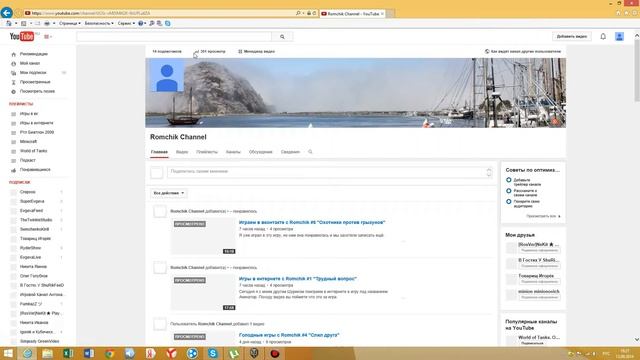Screen dimensions: 640x360
Task: Click the IE help question-mark icon
Action: (141, 24)
